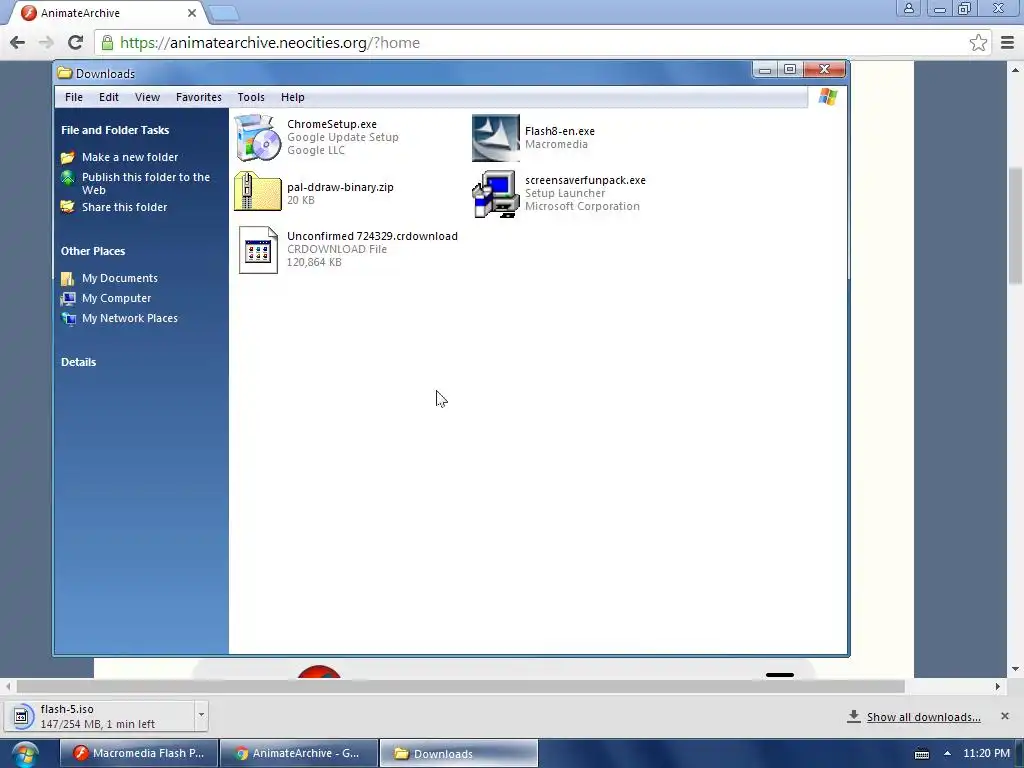Click Show all downloads link

point(923,717)
